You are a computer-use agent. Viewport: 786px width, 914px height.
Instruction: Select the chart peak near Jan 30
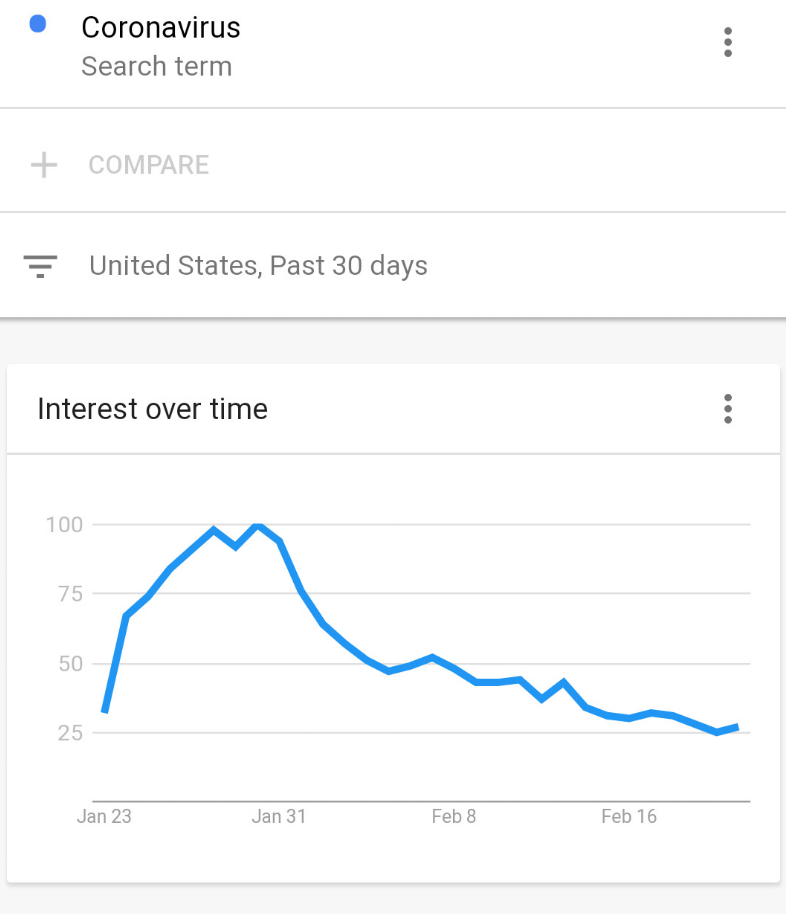[x=257, y=525]
